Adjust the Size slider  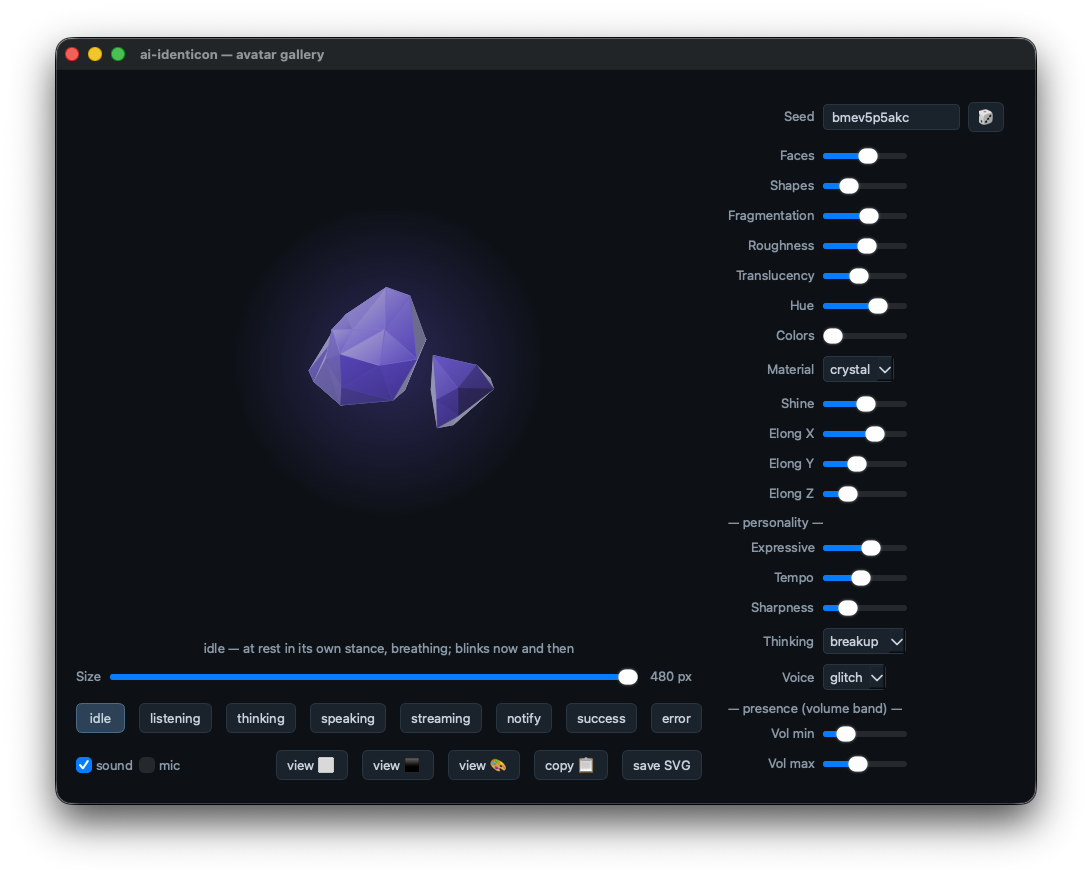pos(374,677)
